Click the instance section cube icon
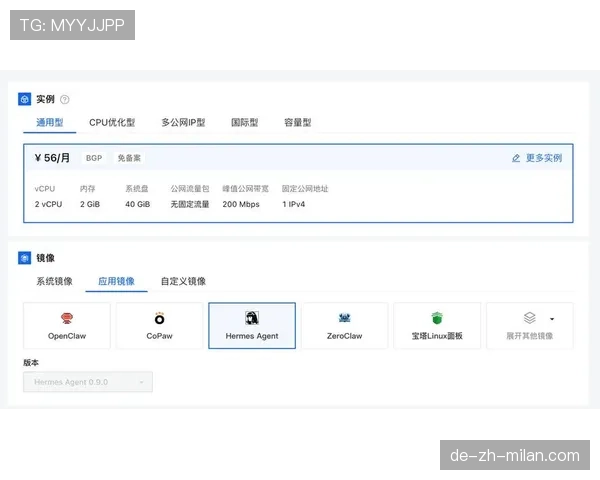The width and height of the screenshot is (600, 480). [24, 99]
